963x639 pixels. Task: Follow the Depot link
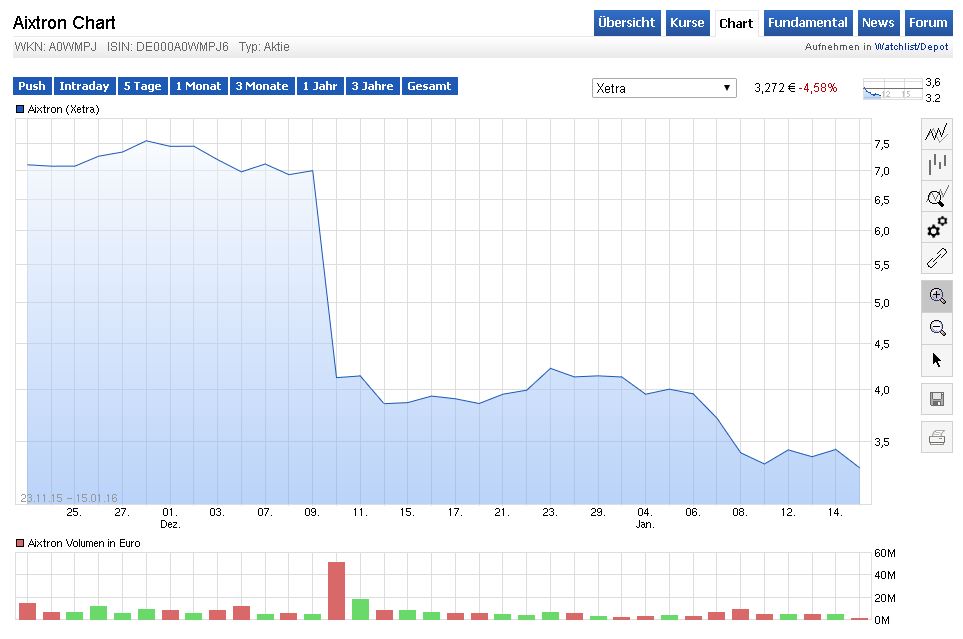tap(934, 47)
